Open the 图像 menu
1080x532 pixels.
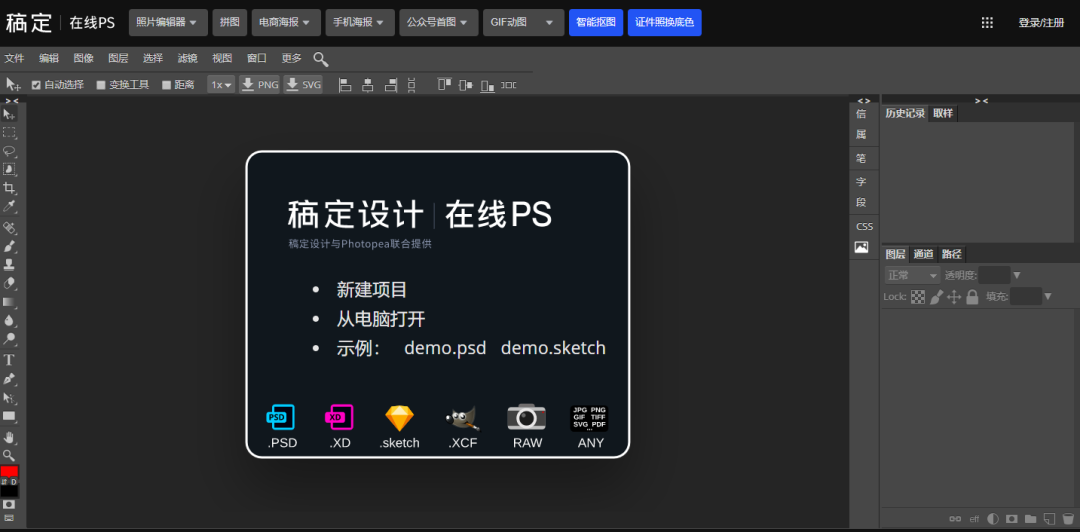click(83, 59)
